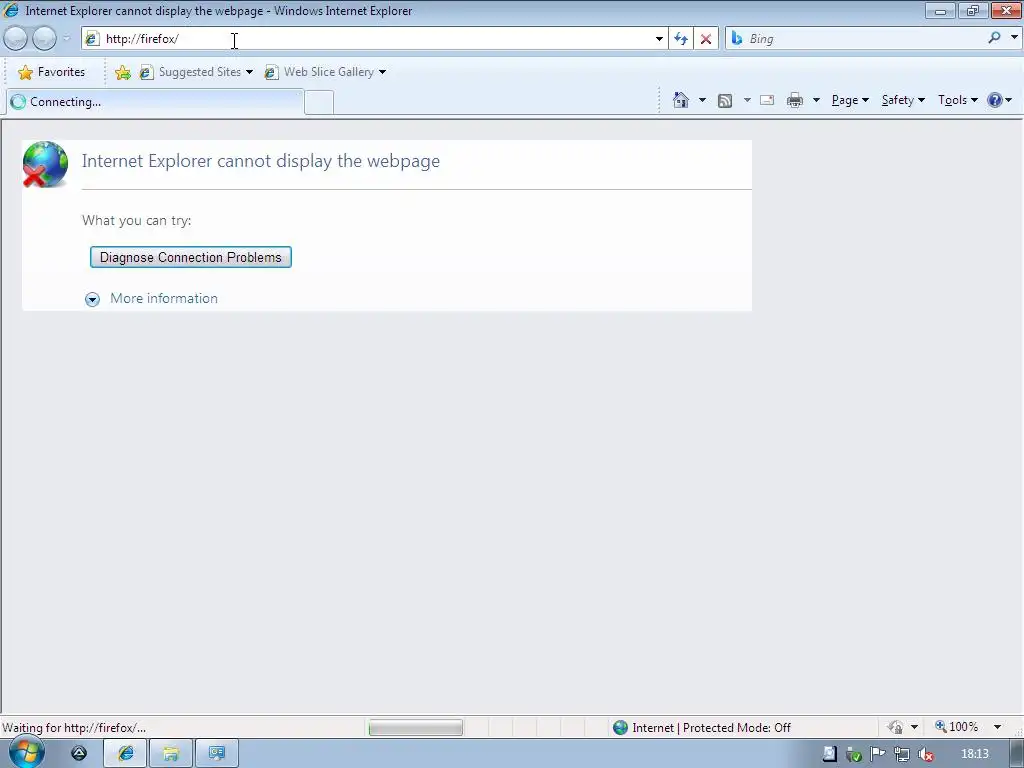Click the taskbar triangle recycle icon
The image size is (1024, 768).
click(x=79, y=754)
